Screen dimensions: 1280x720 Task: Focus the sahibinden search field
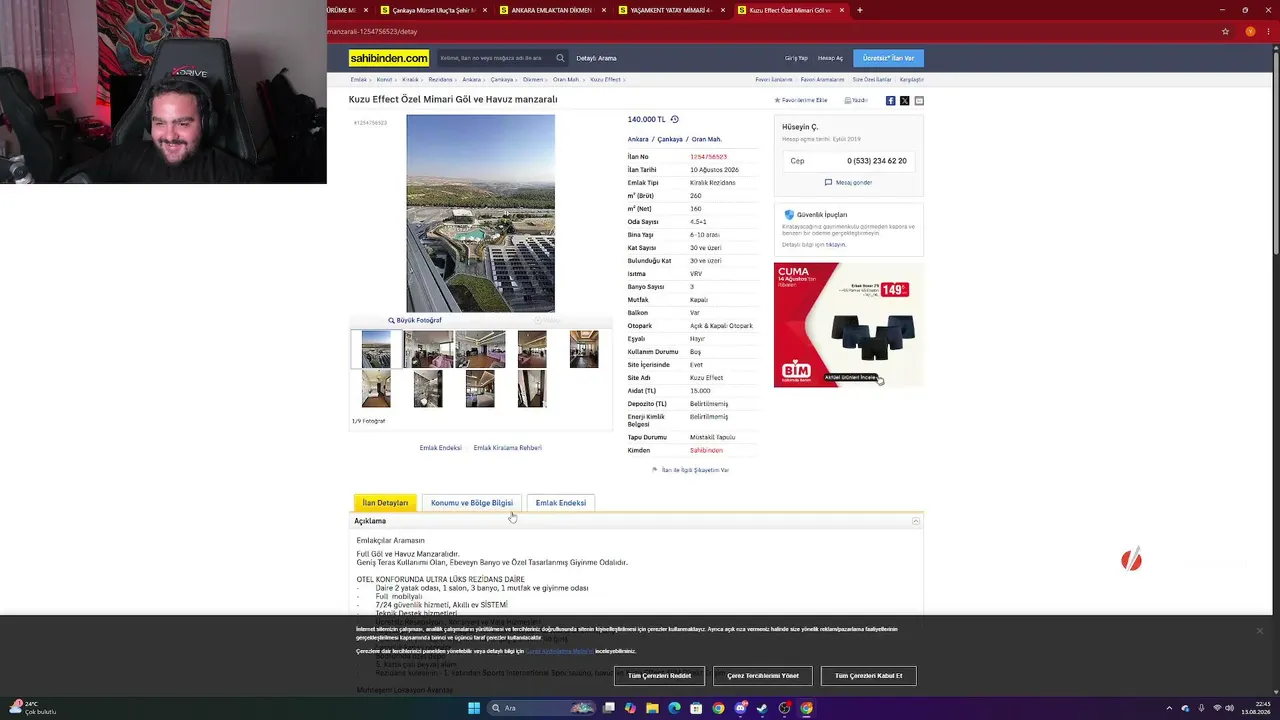point(496,58)
